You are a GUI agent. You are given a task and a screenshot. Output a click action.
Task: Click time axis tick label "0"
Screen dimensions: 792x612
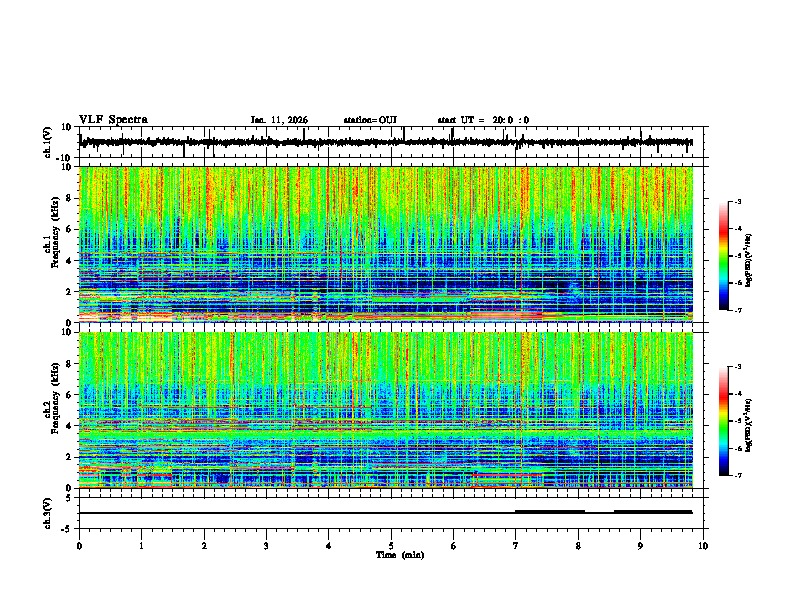[x=79, y=546]
